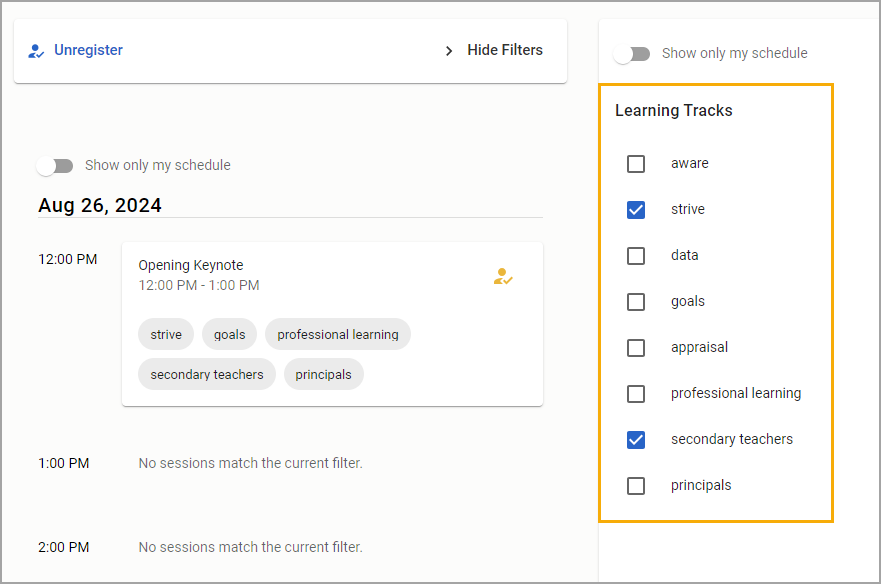Tick the goals checkbox

tap(635, 302)
